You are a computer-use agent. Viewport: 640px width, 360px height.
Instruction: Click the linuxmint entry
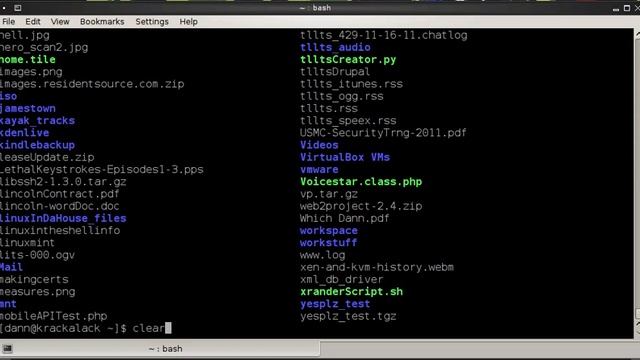27,243
